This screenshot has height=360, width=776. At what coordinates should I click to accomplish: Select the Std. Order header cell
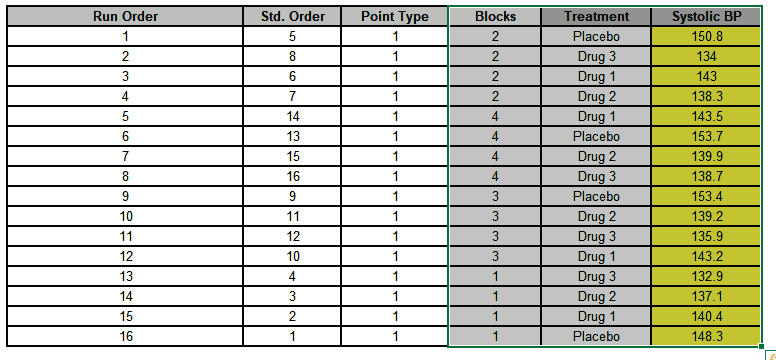292,16
